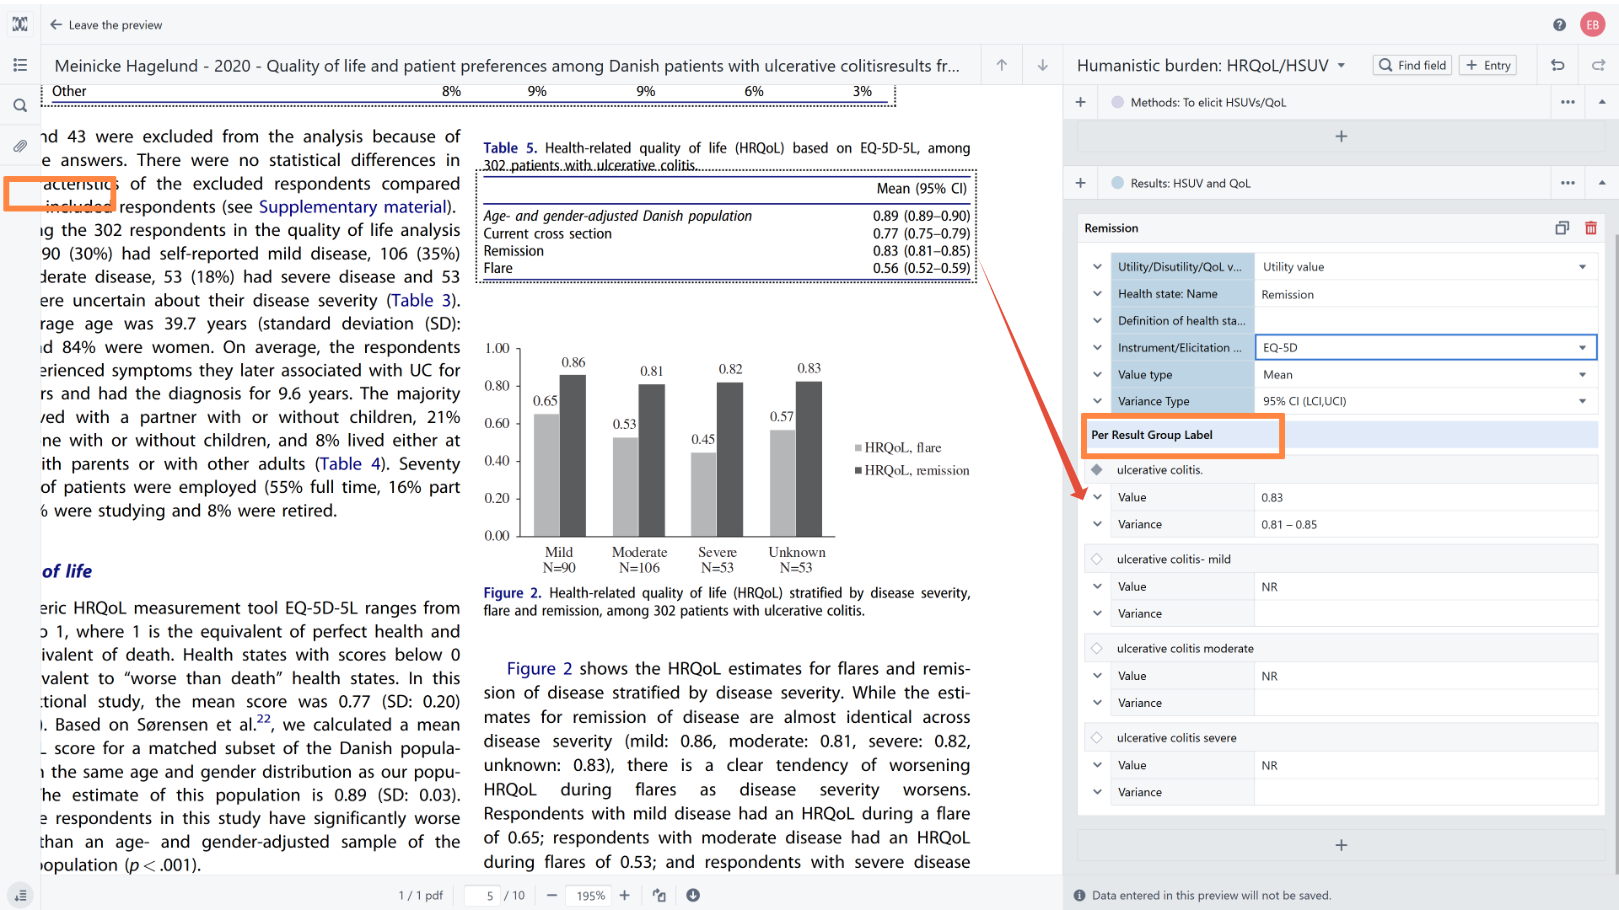Open the Humanistic burden form dropdown
Viewport: 1619px width, 910px height.
(x=1341, y=65)
